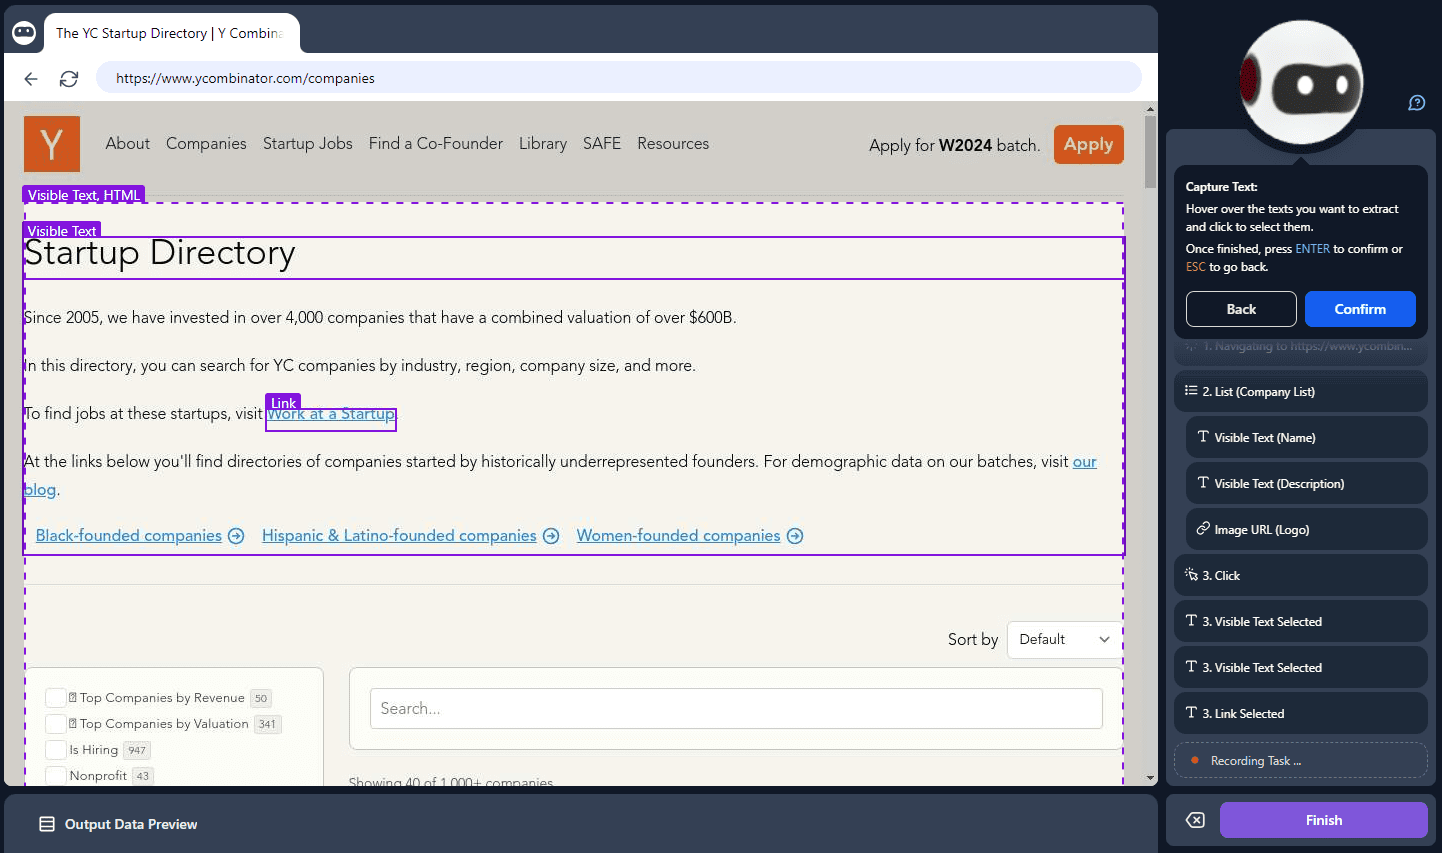Click the browser back arrow

[31, 79]
